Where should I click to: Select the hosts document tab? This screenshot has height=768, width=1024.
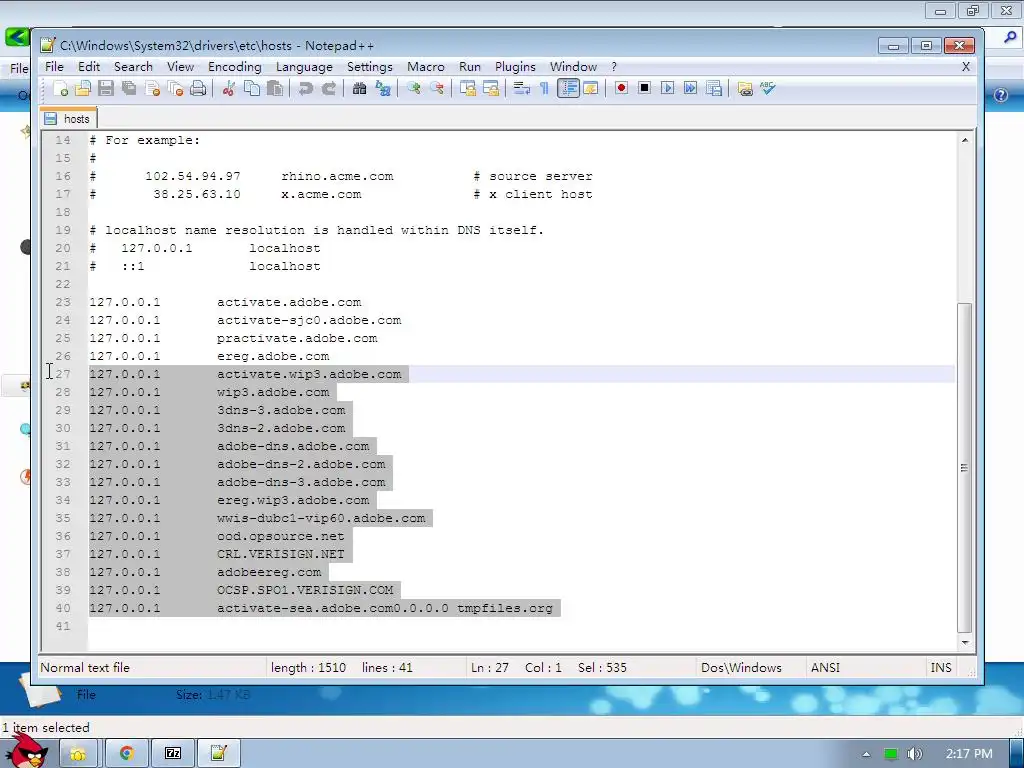tap(68, 118)
